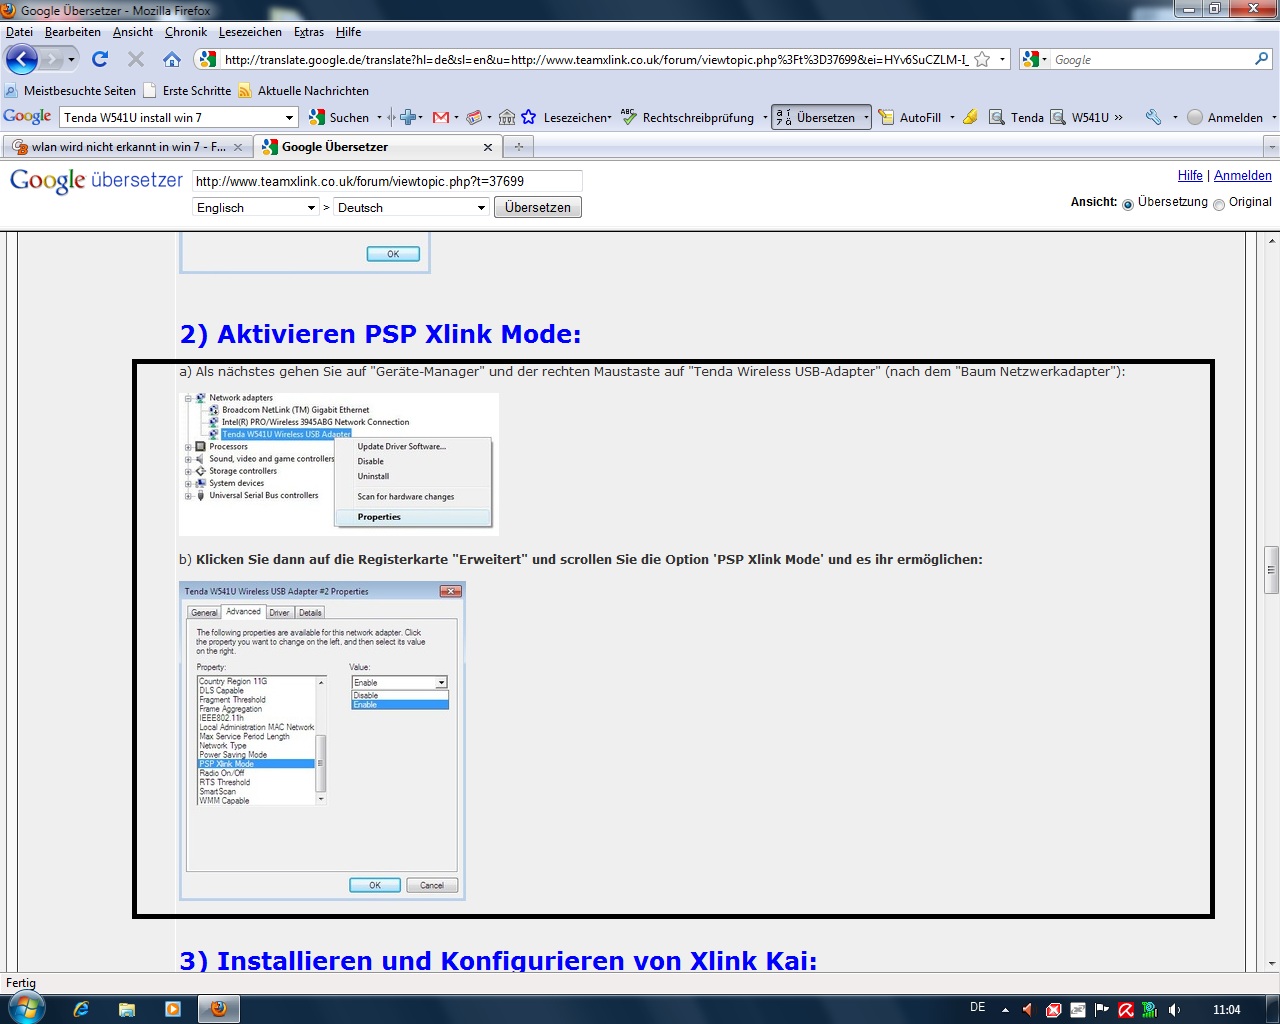Screen dimensions: 1280x1024
Task: Expand the AutoFill dropdown arrow
Action: tap(952, 117)
